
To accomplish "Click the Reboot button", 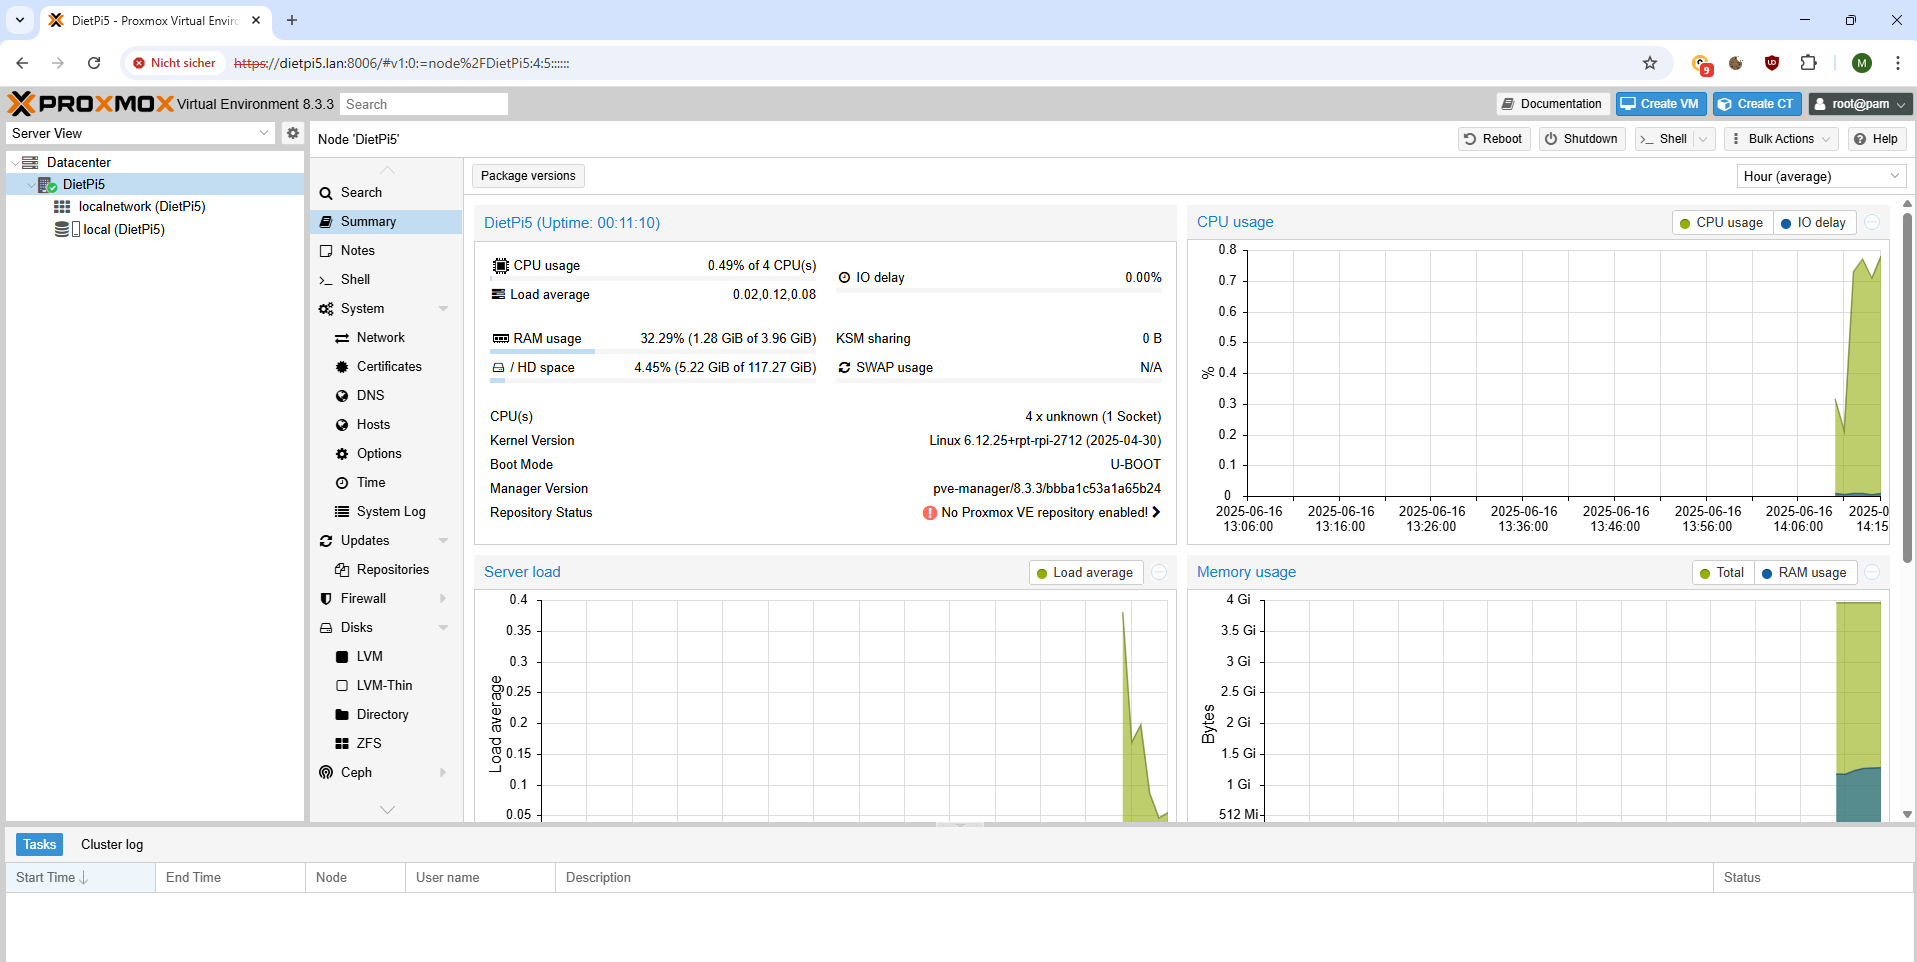I will (x=1493, y=139).
